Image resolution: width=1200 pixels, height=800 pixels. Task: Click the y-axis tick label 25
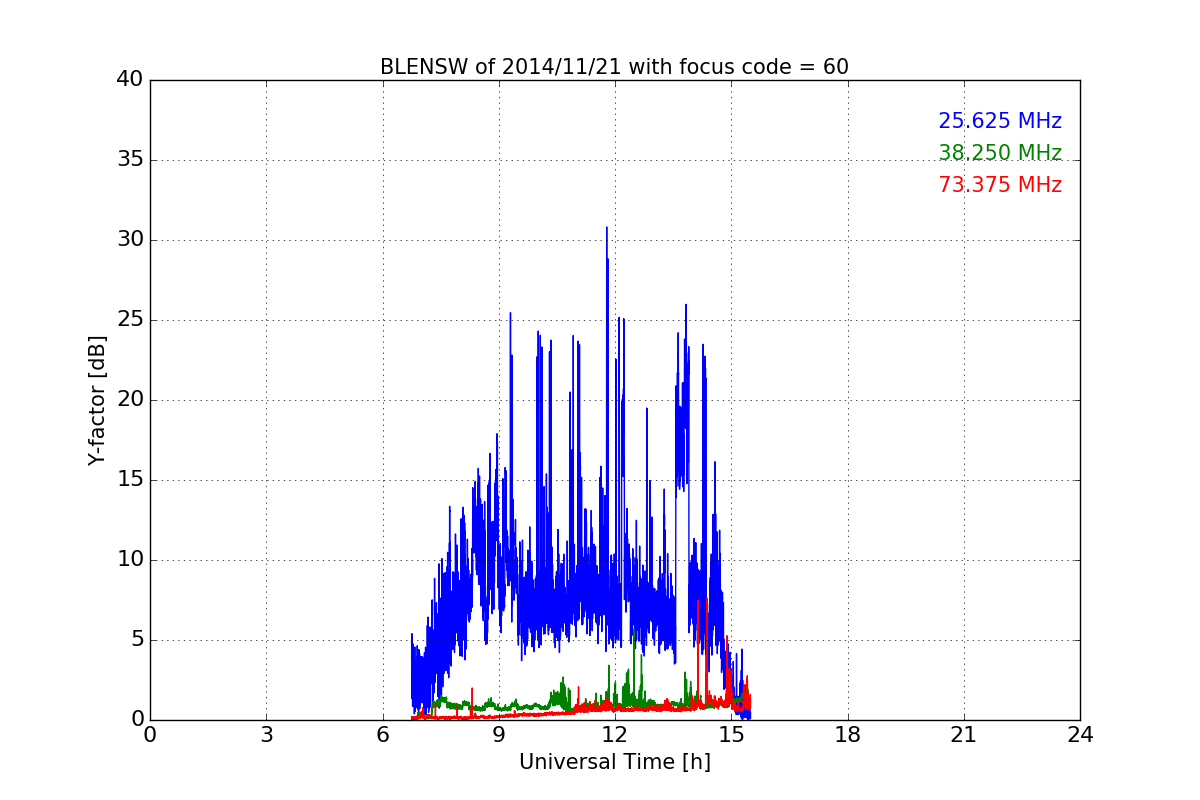click(130, 320)
